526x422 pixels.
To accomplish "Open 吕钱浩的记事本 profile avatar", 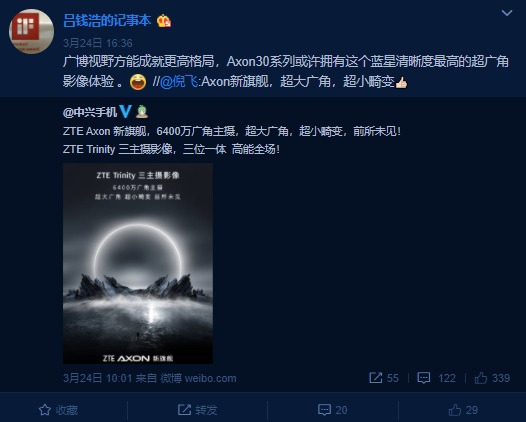I will coord(32,31).
